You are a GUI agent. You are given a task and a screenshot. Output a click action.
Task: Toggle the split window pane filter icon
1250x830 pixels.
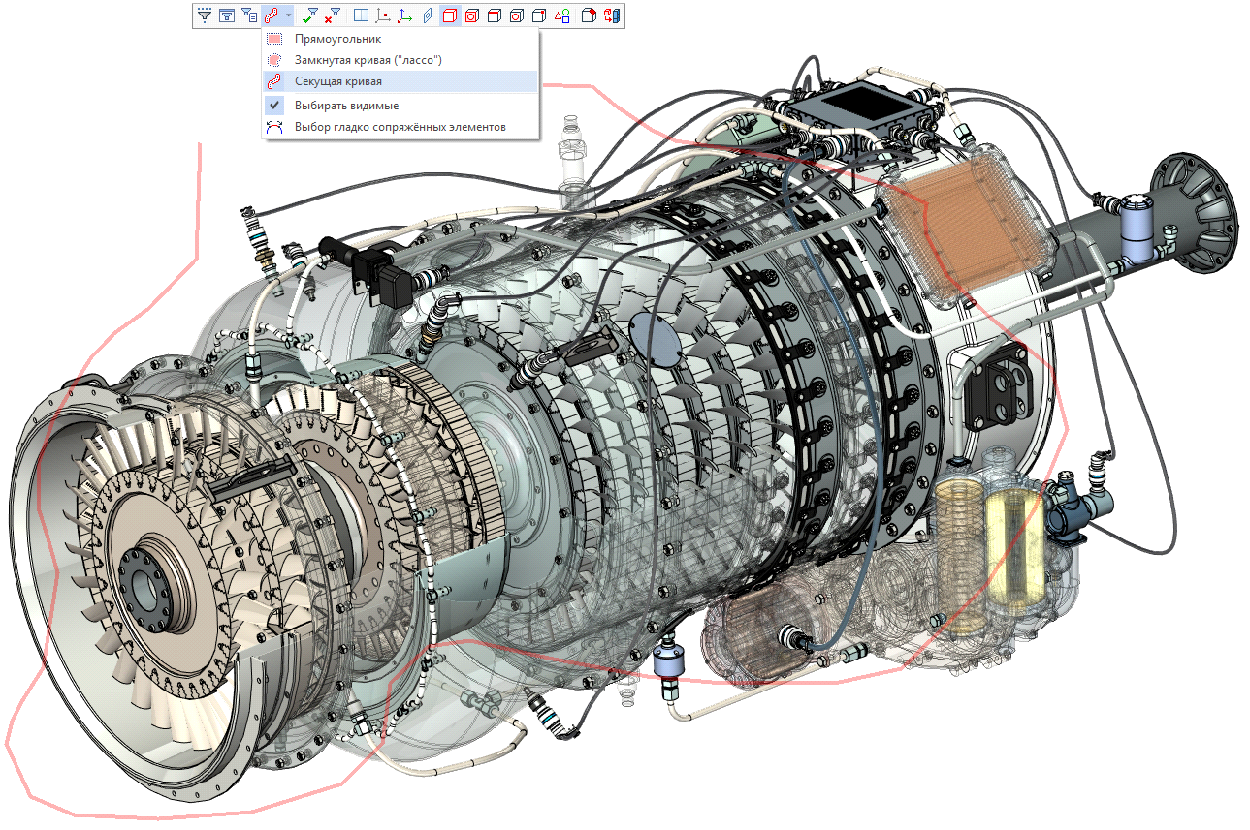(361, 15)
